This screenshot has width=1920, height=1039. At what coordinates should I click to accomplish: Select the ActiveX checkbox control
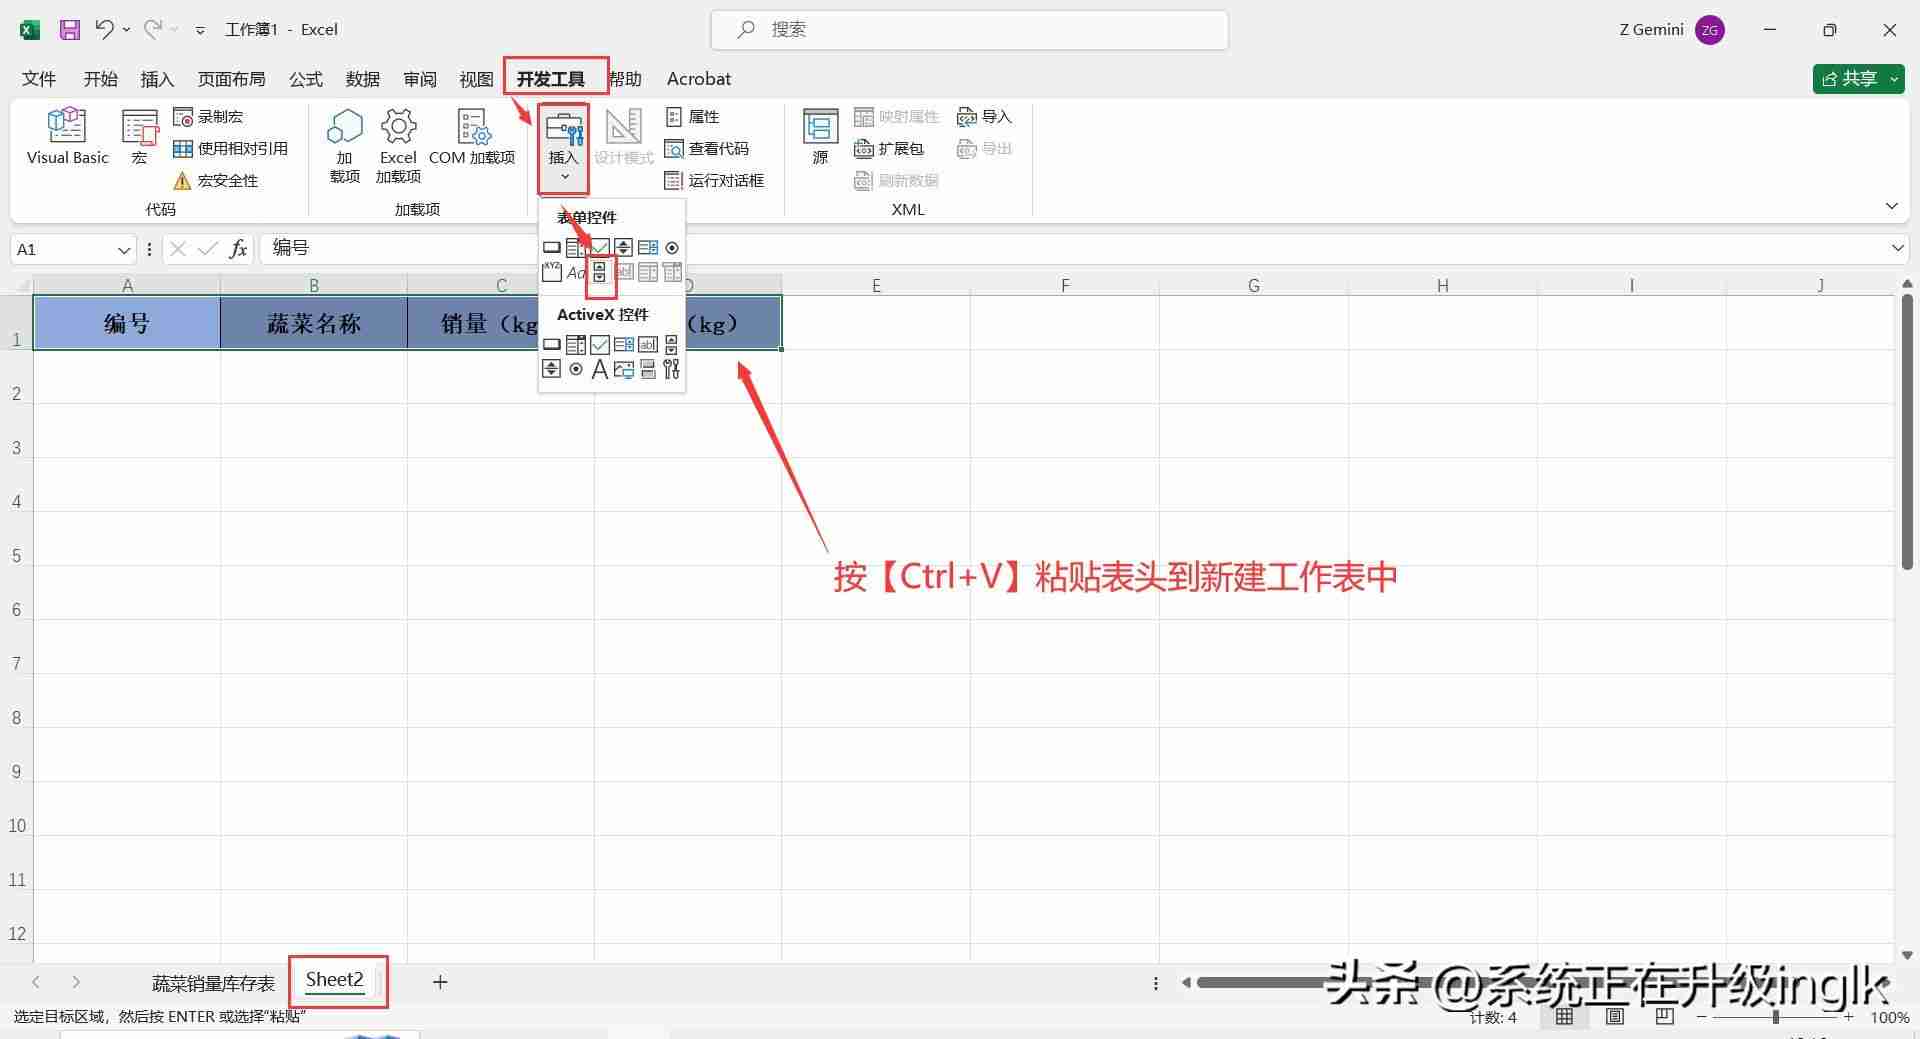[599, 344]
